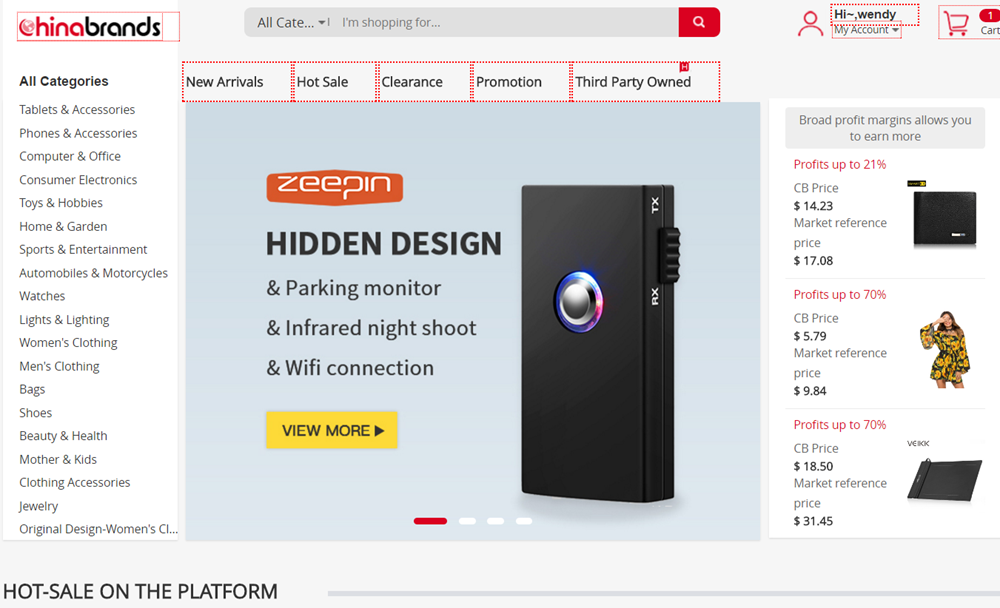Open Consumer Electronics category
The height and width of the screenshot is (608, 1000).
tap(78, 179)
